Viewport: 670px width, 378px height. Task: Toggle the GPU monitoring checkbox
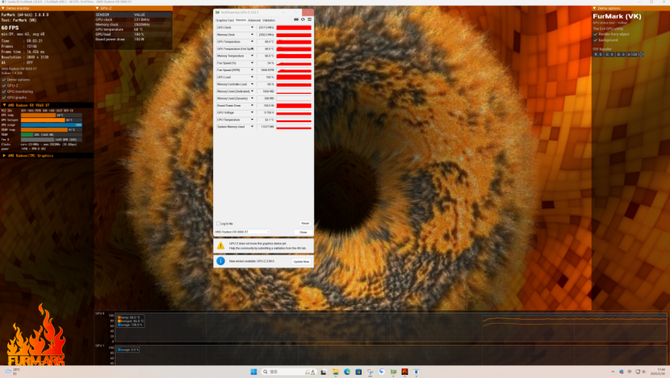click(4, 91)
